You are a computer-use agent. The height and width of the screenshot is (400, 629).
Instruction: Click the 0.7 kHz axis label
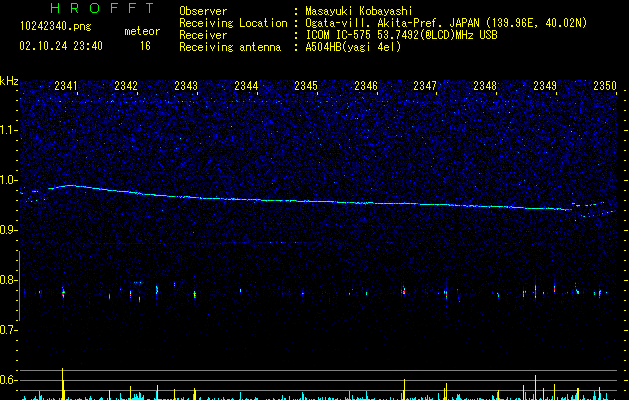8,330
